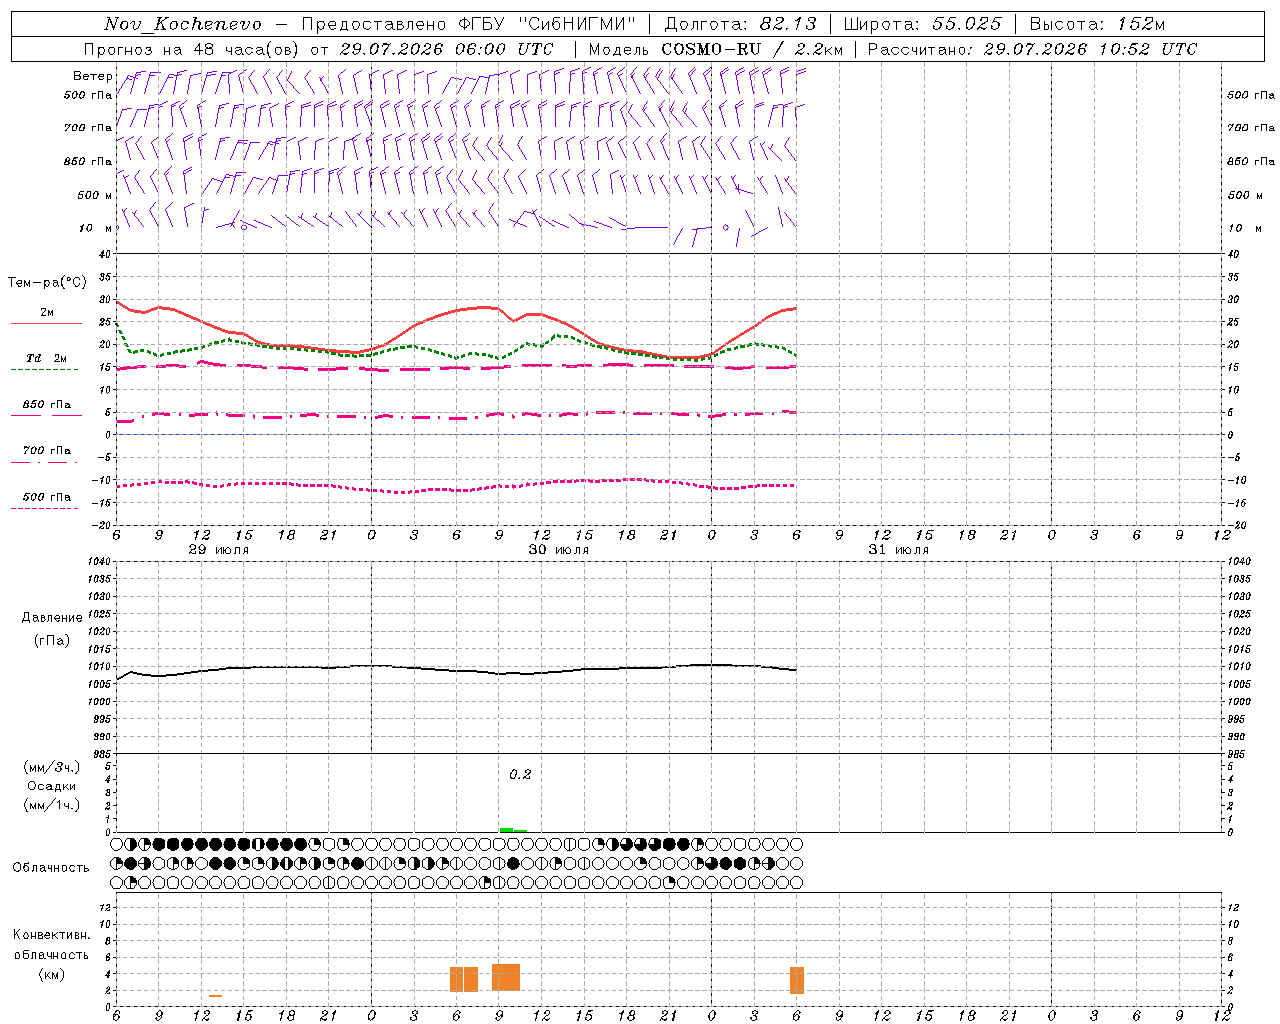Click the small orange convective marker near hour 12
The image size is (1280, 1024).
tap(215, 995)
